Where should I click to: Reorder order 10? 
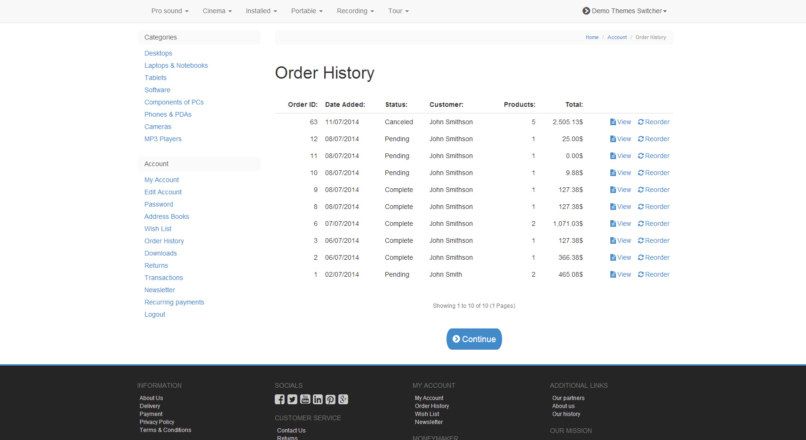tap(654, 173)
